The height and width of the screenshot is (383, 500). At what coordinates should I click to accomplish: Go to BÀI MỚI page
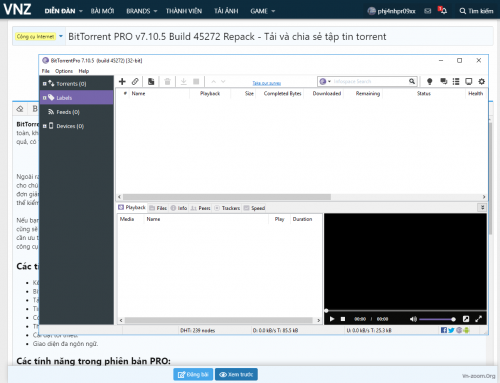102,11
